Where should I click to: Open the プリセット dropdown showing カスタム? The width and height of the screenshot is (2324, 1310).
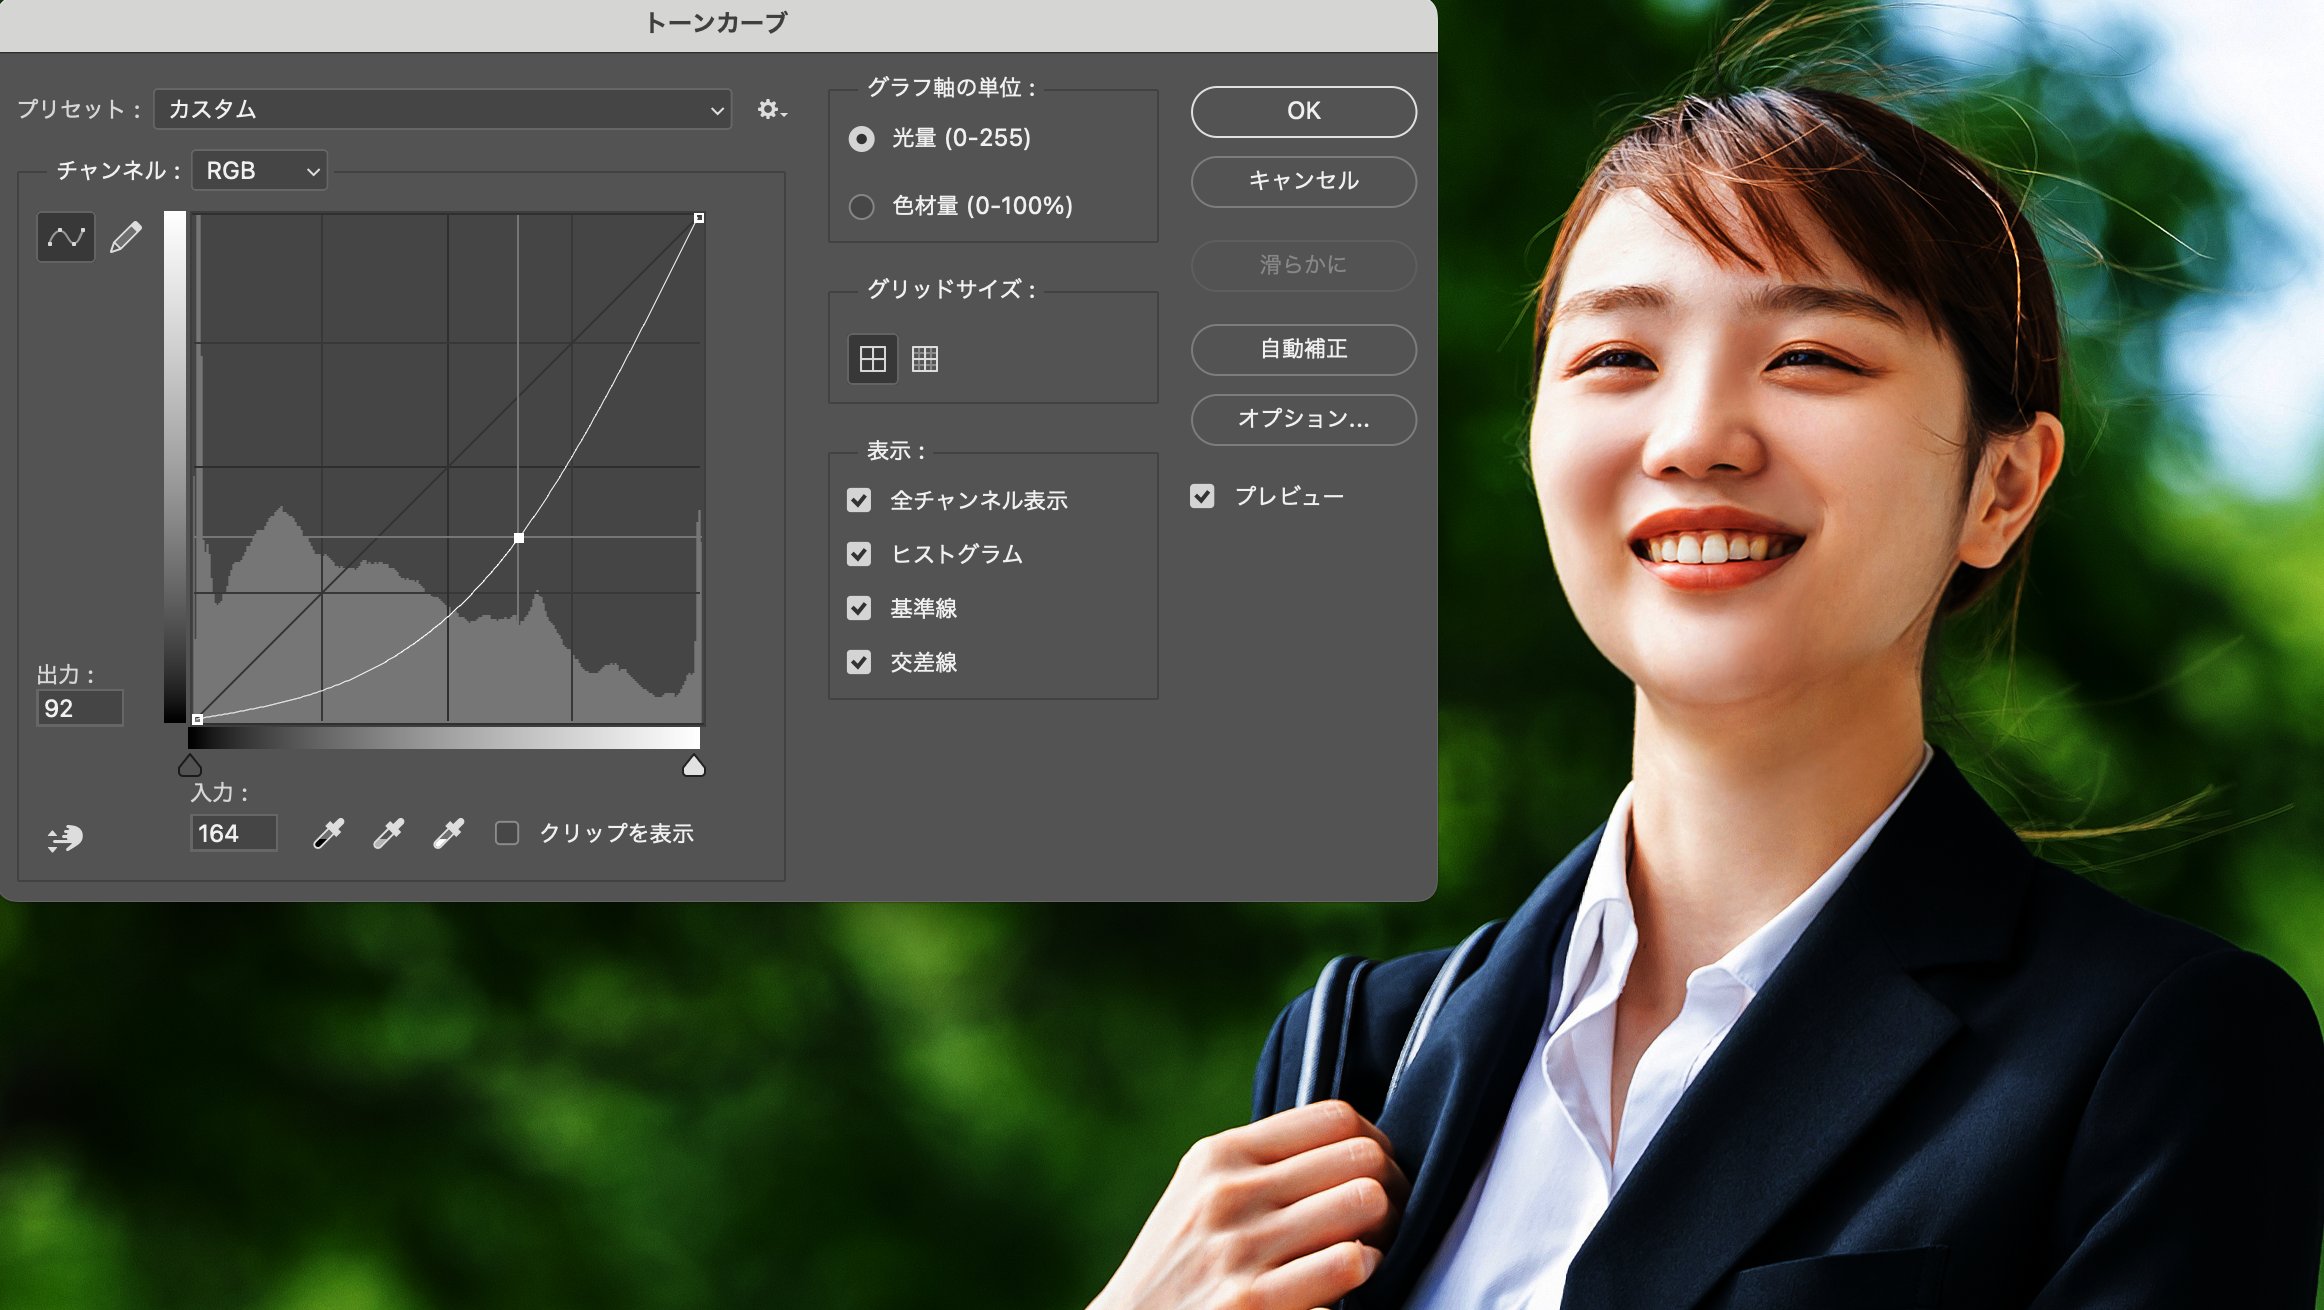(x=443, y=109)
